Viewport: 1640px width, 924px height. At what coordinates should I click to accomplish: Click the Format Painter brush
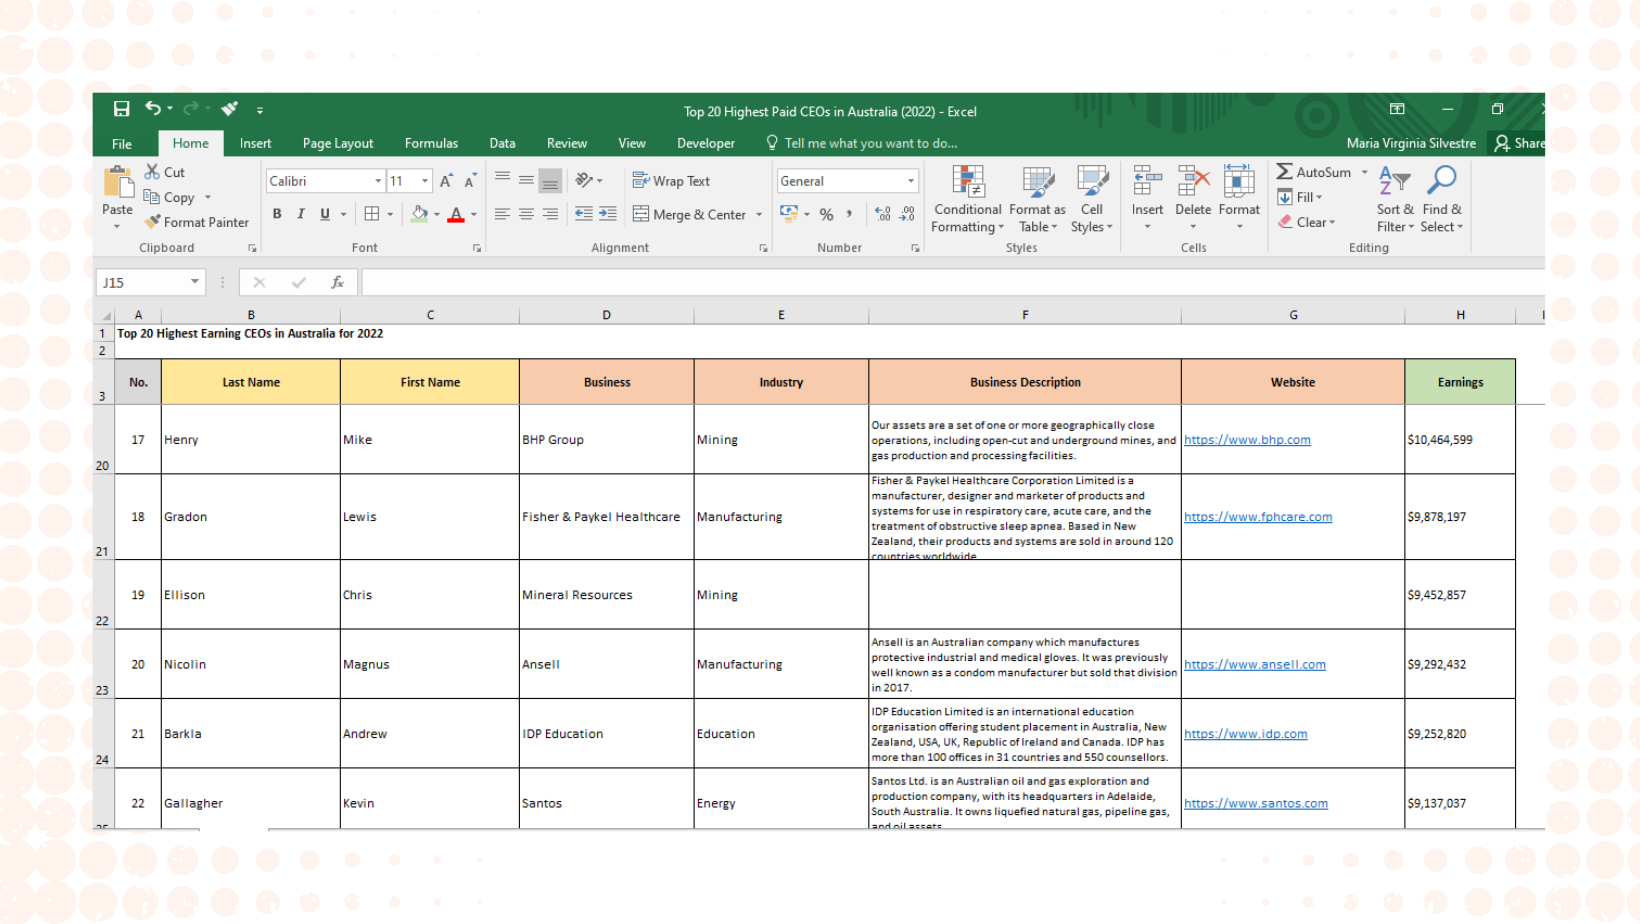tap(196, 222)
